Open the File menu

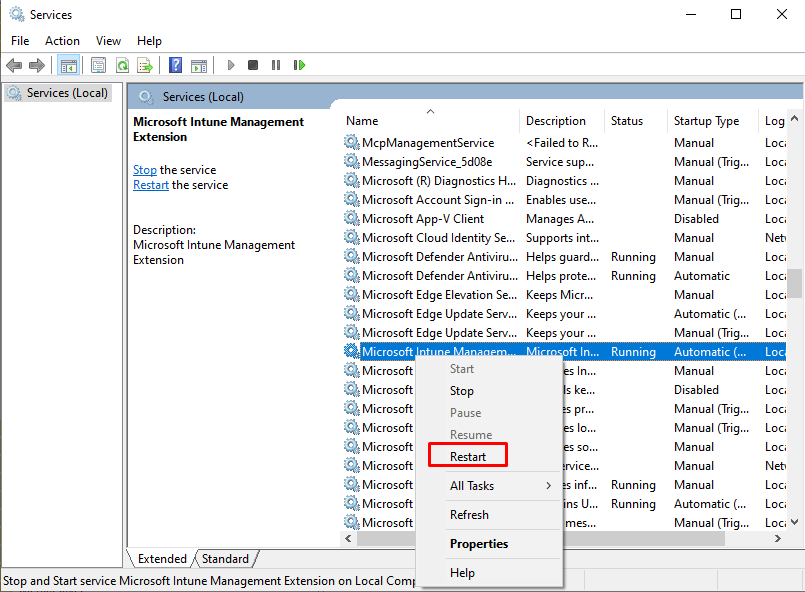[20, 41]
